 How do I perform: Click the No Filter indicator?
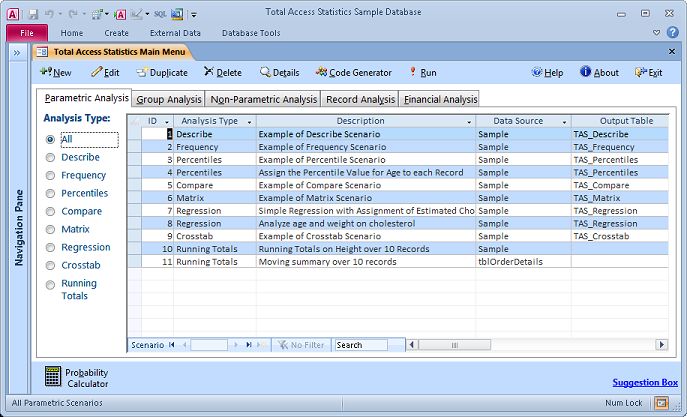click(301, 345)
